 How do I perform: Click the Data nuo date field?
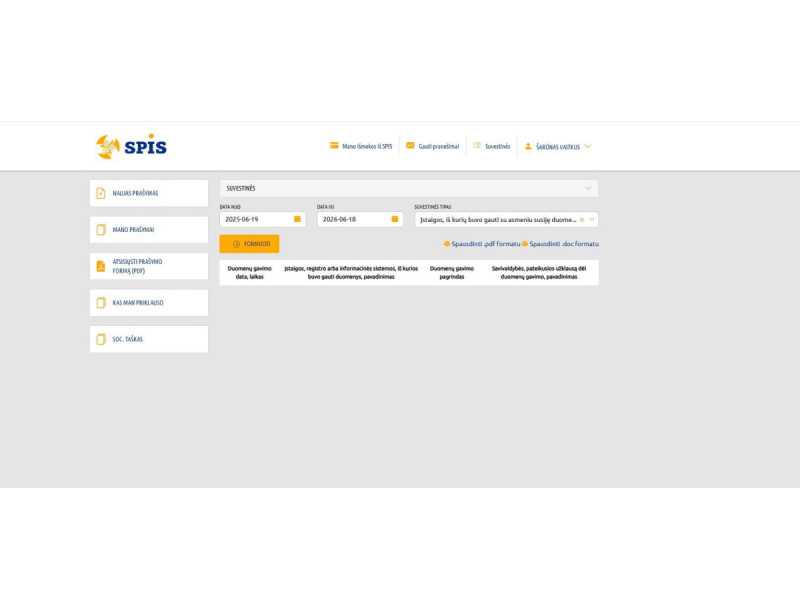263,219
